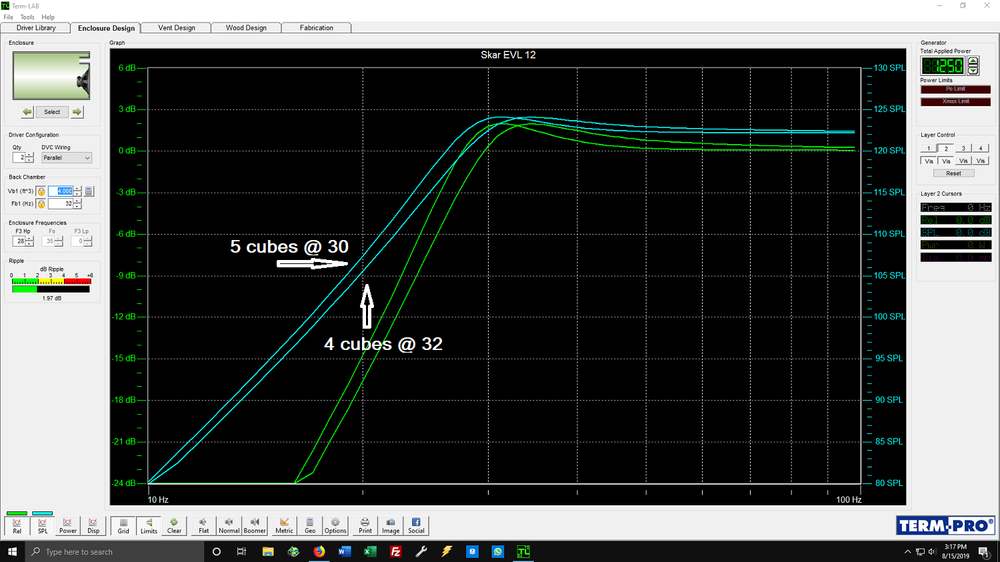Open the Vb1 calculator icon
The height and width of the screenshot is (562, 1000).
click(x=89, y=191)
